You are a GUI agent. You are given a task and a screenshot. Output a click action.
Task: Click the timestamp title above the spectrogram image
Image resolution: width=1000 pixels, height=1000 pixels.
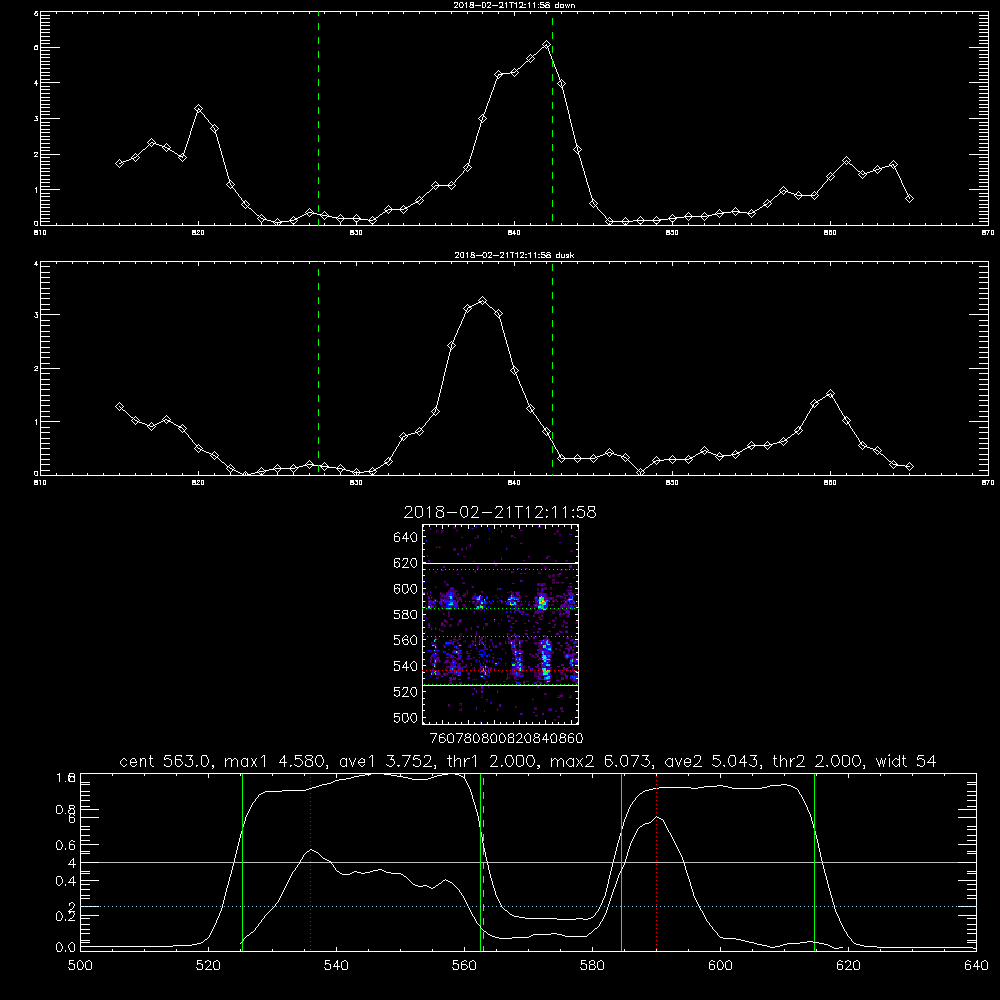500,512
